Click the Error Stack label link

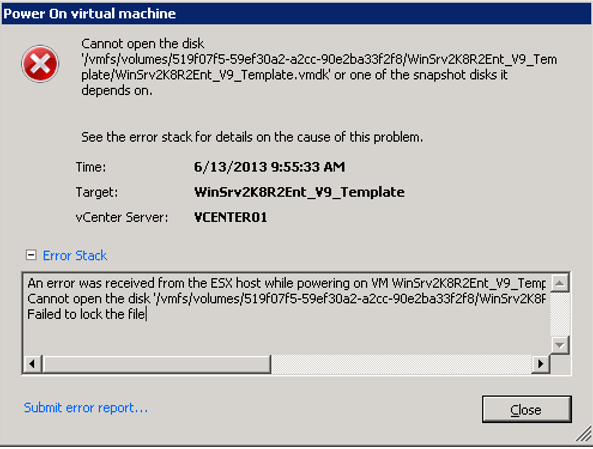(75, 256)
